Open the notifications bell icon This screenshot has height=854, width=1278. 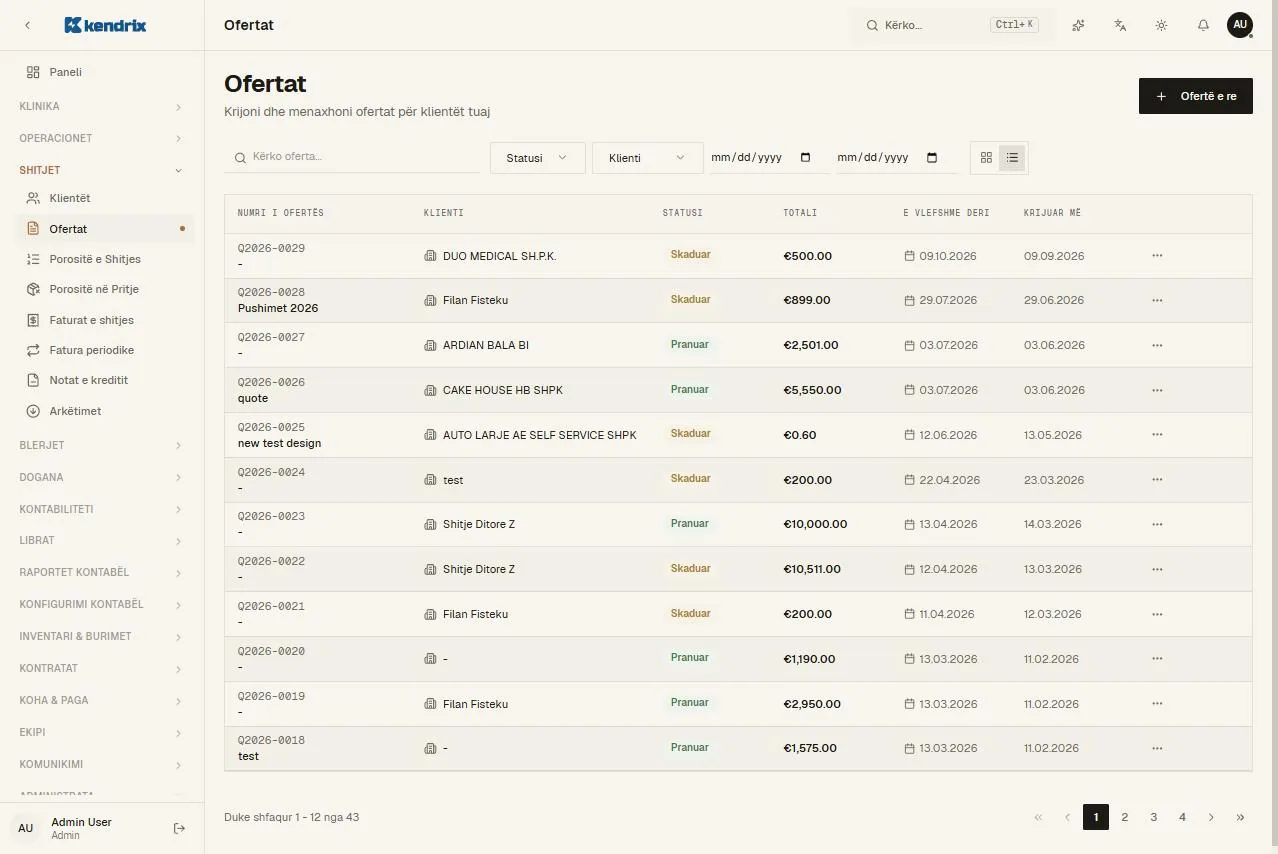click(x=1203, y=25)
